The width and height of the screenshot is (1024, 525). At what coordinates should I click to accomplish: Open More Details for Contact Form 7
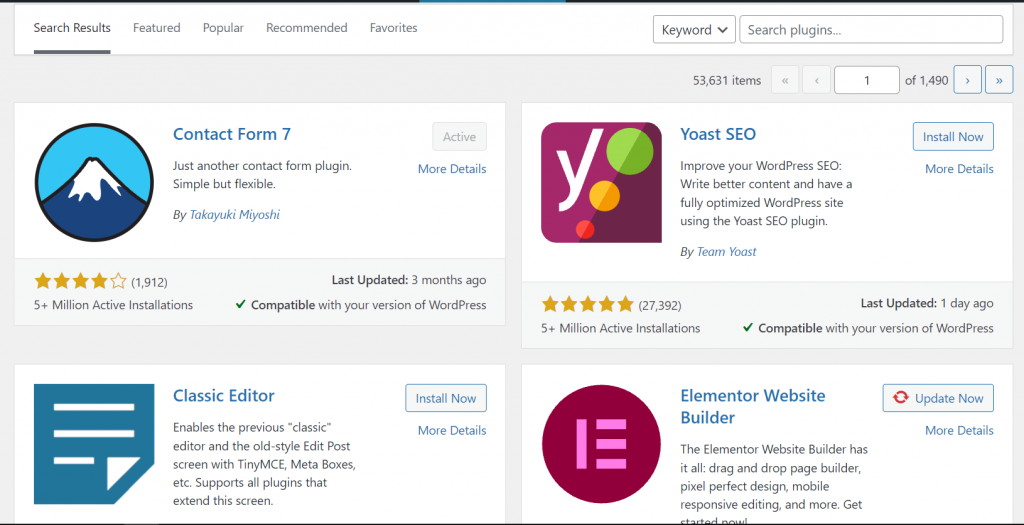(x=452, y=168)
